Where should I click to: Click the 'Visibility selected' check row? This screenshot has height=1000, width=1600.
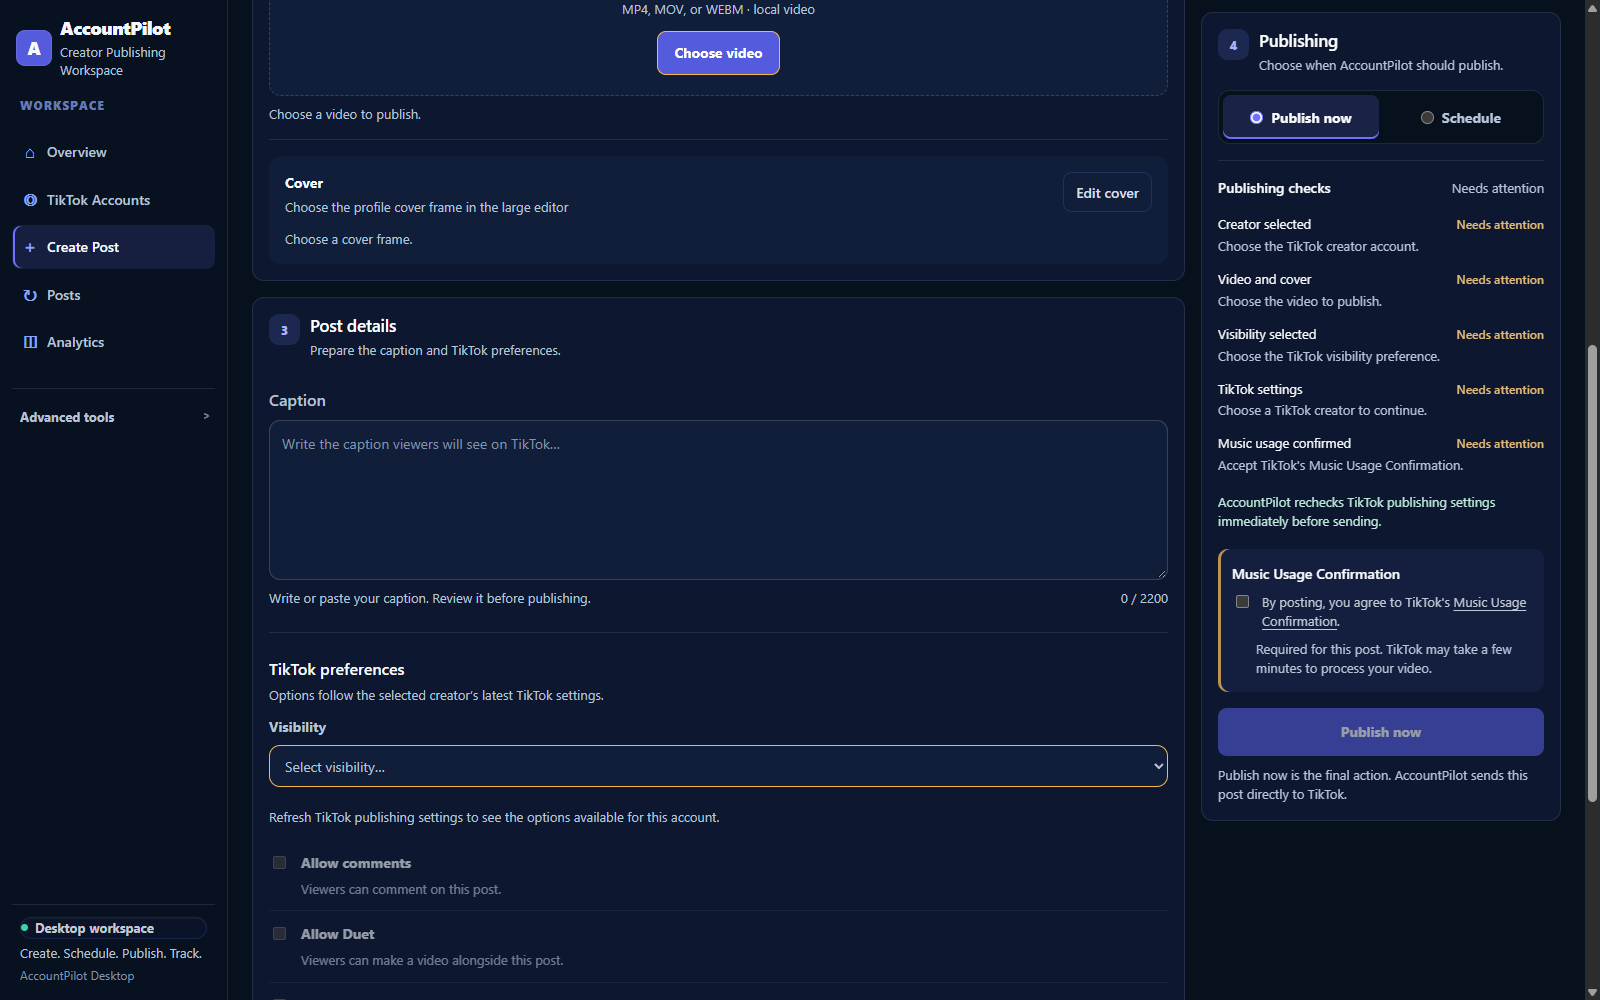(1380, 345)
